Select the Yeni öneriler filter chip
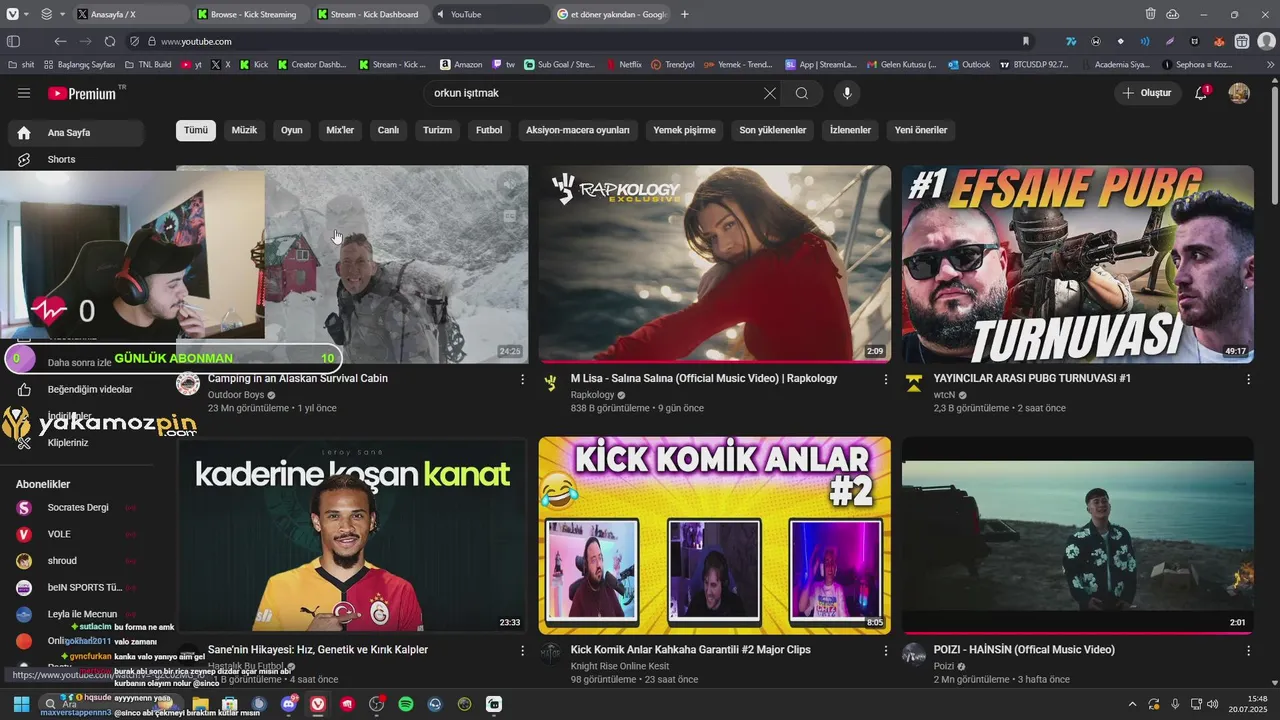 point(921,130)
